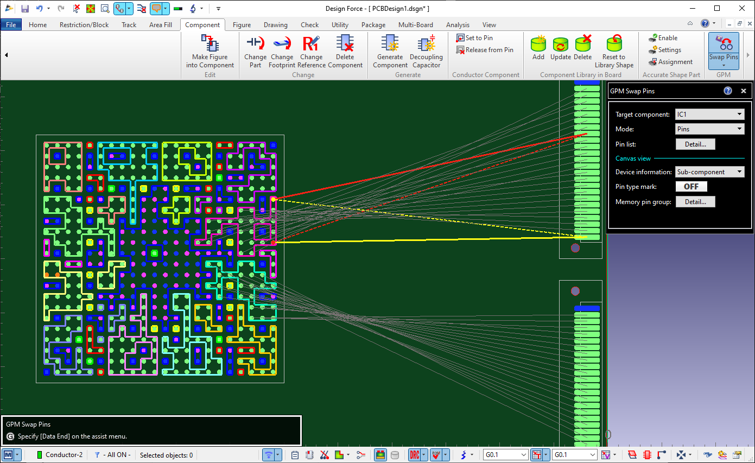
Task: Activate the Swap Pins tool
Action: (723, 48)
